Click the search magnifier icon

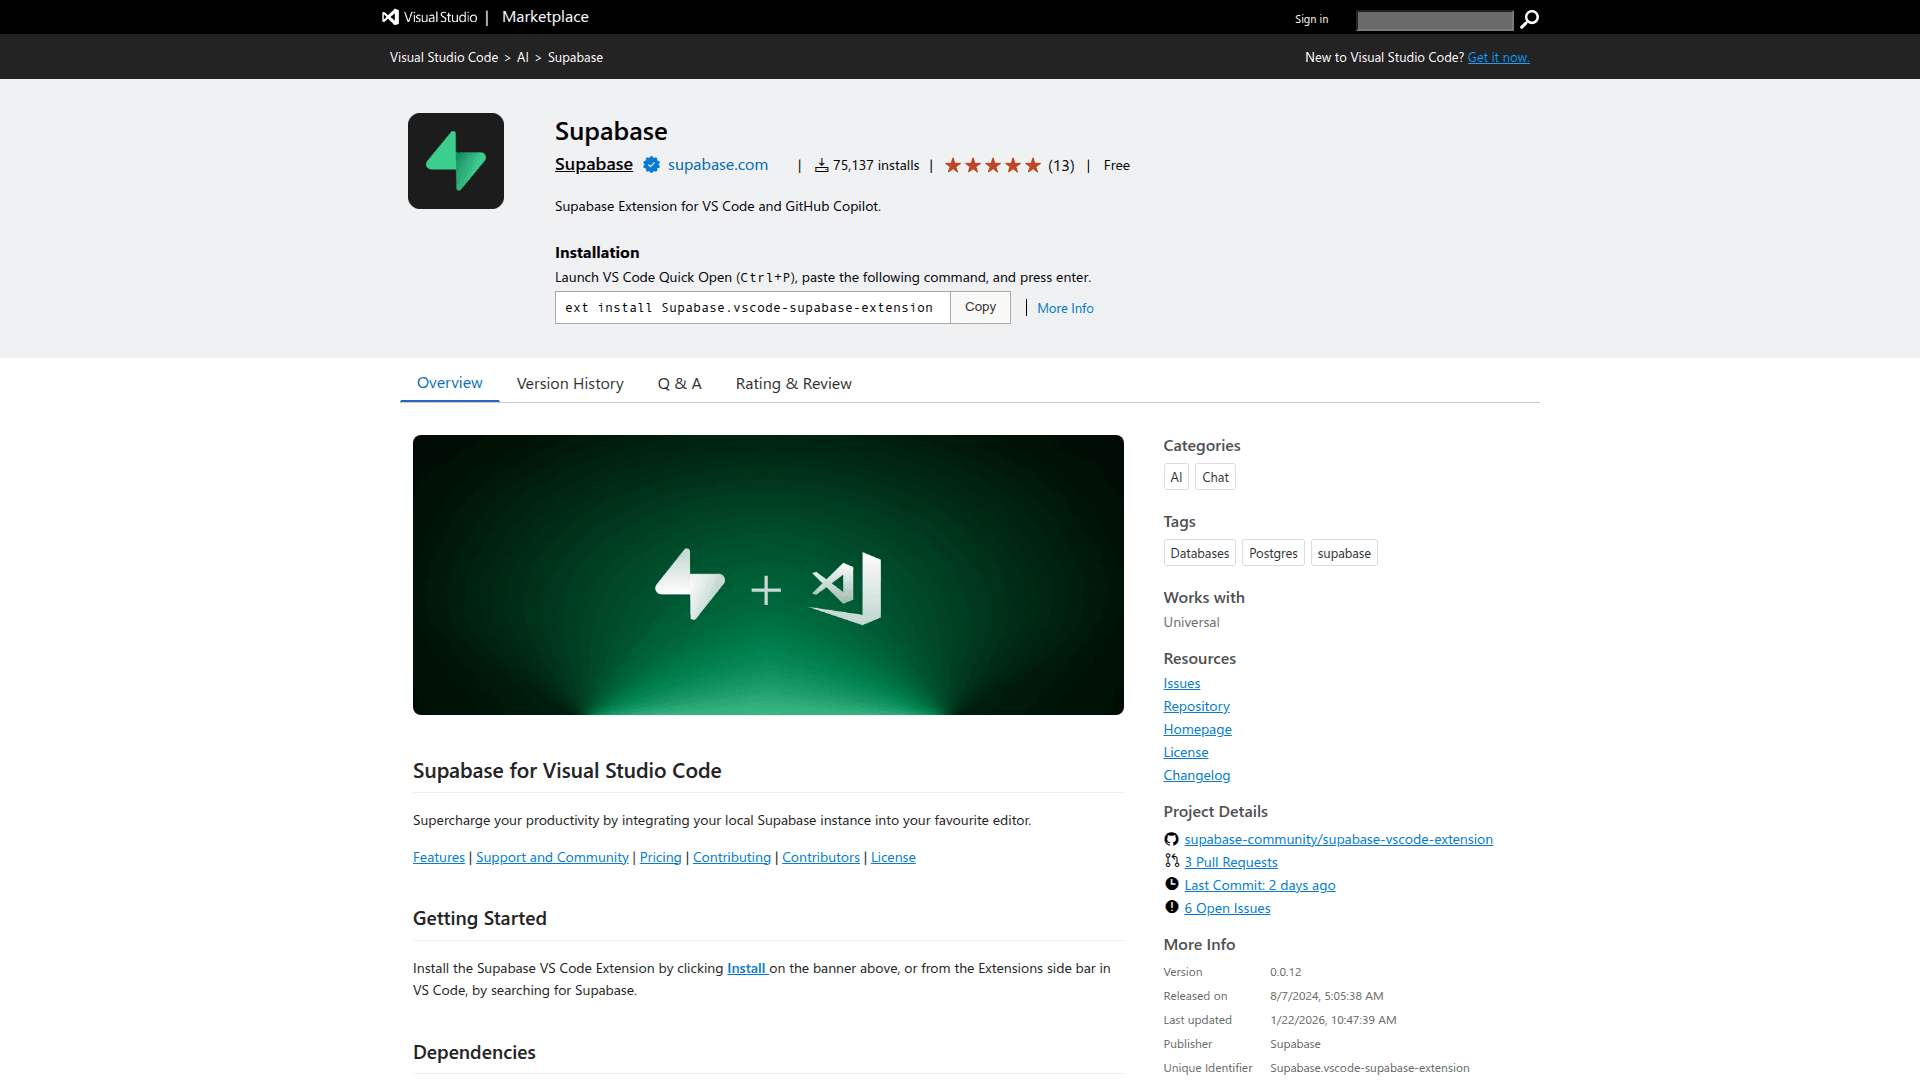(1529, 20)
